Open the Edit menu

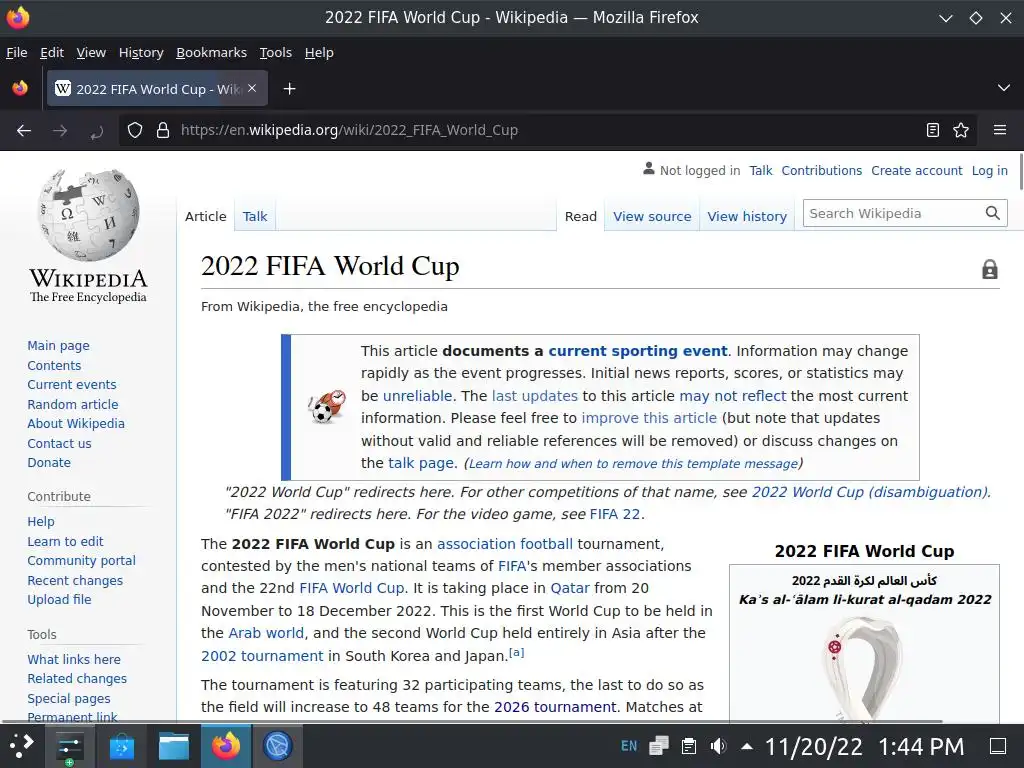pos(52,52)
